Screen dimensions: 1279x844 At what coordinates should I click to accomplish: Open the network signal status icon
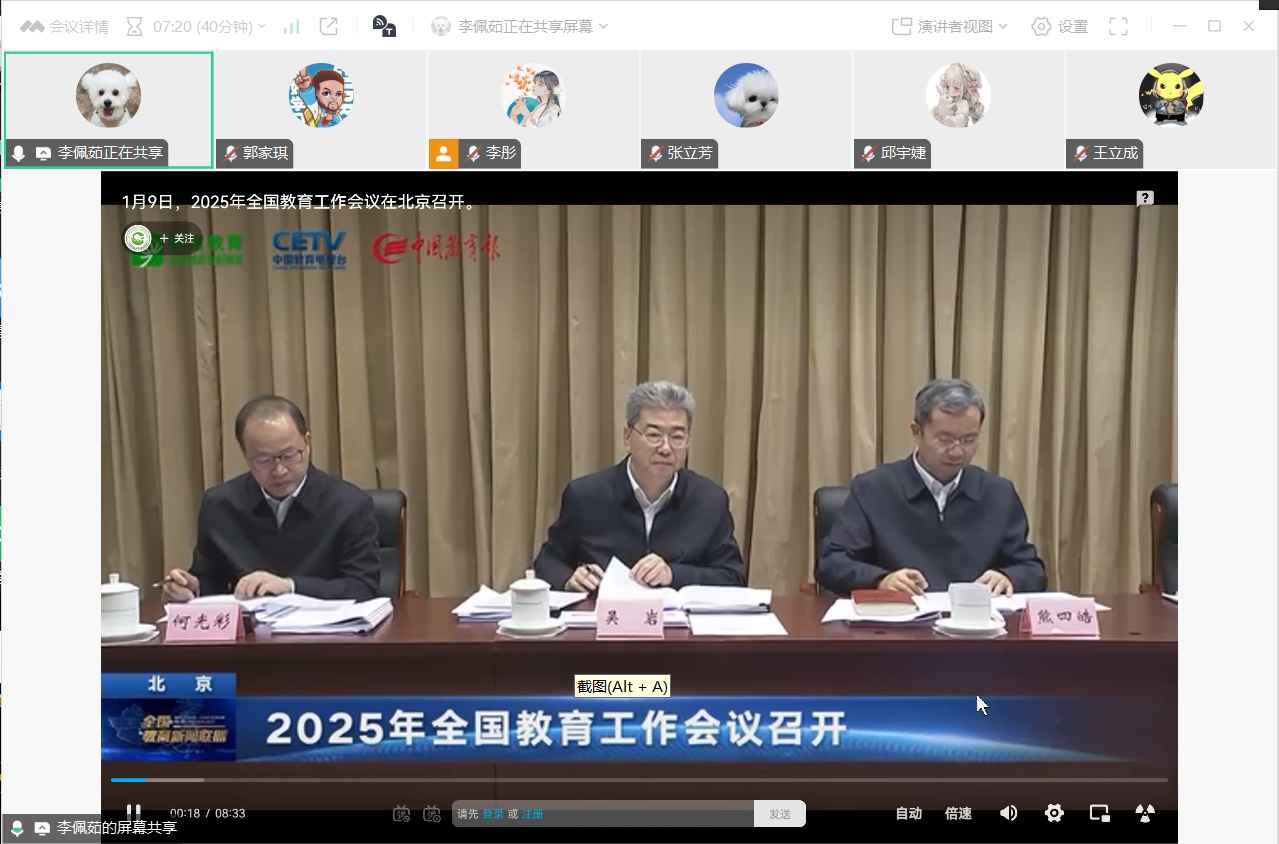pyautogui.click(x=291, y=27)
